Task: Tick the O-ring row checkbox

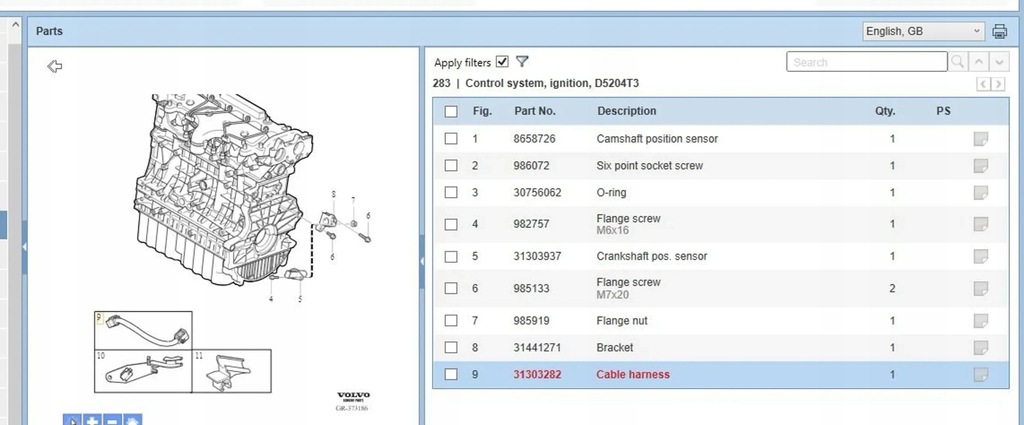Action: pos(451,193)
